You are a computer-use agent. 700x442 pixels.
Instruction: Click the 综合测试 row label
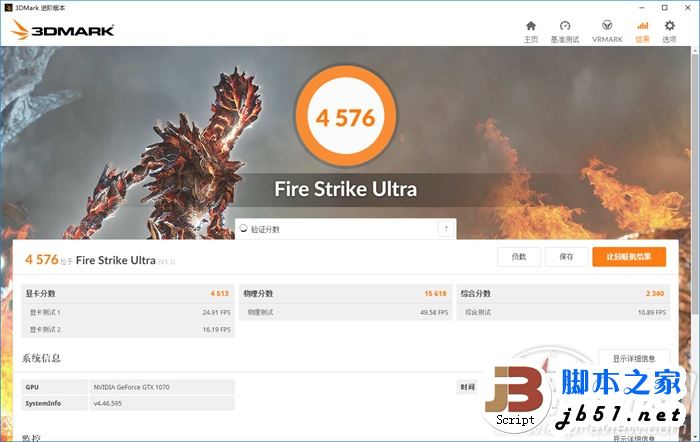tap(478, 312)
